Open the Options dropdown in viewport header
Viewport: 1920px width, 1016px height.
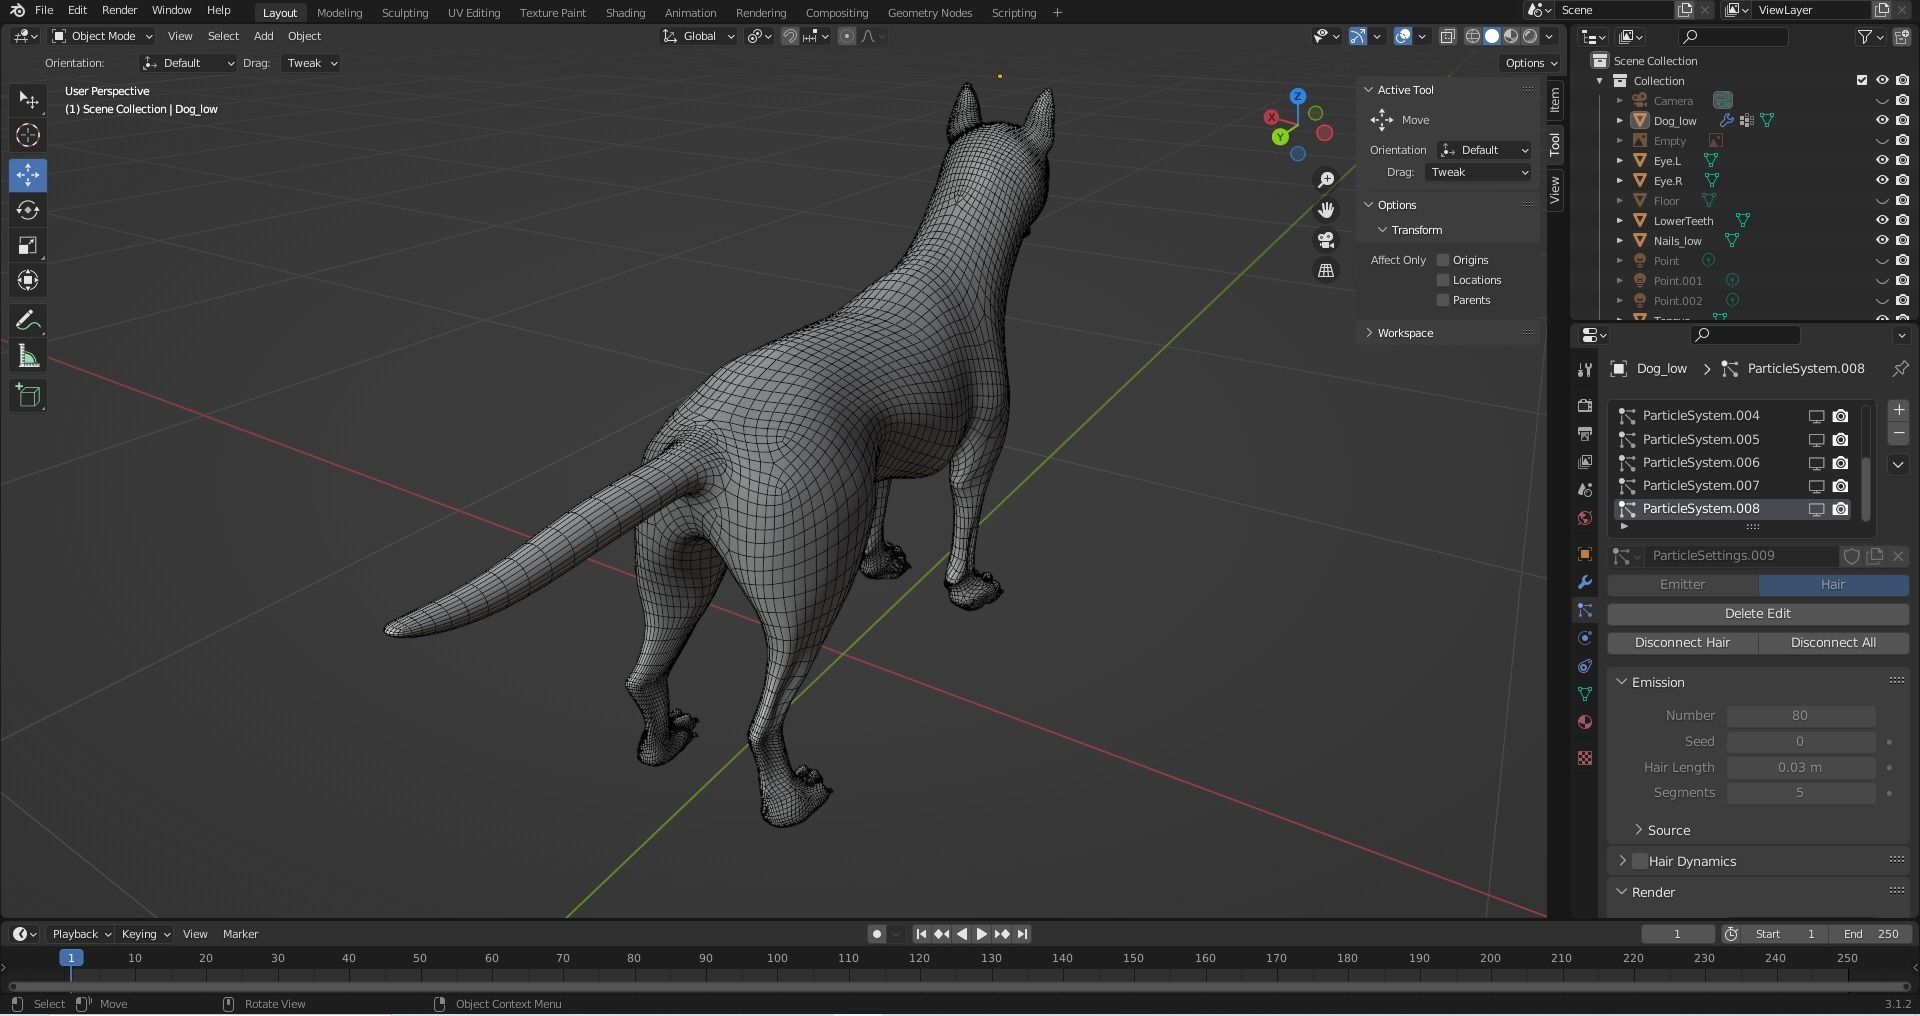[x=1531, y=63]
